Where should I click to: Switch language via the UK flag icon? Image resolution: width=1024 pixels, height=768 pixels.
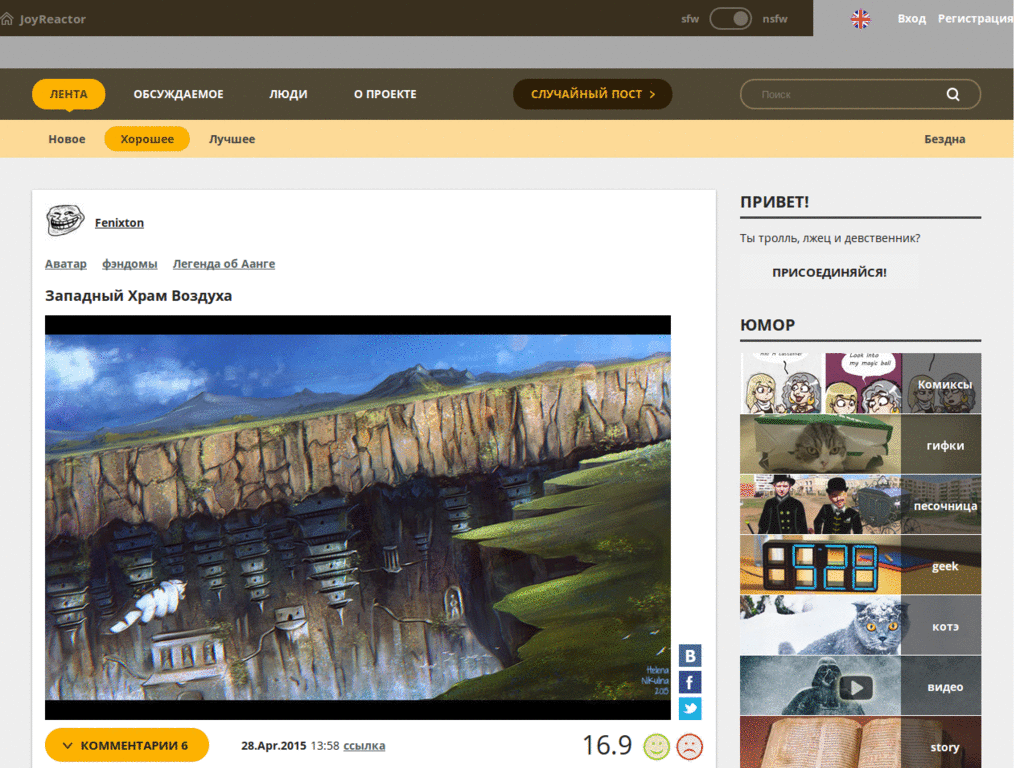(x=860, y=19)
